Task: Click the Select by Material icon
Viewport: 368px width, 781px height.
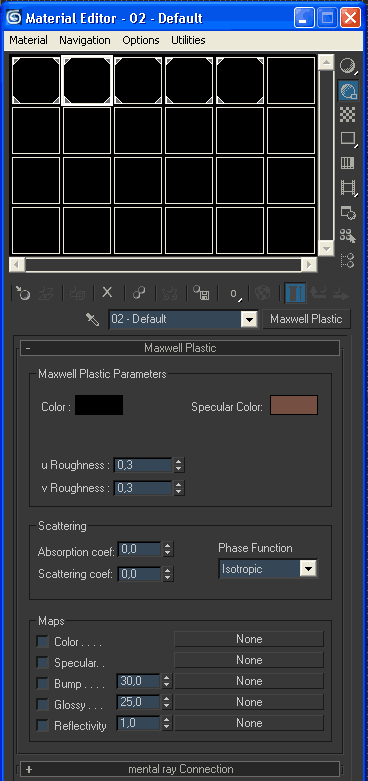Action: pos(348,236)
